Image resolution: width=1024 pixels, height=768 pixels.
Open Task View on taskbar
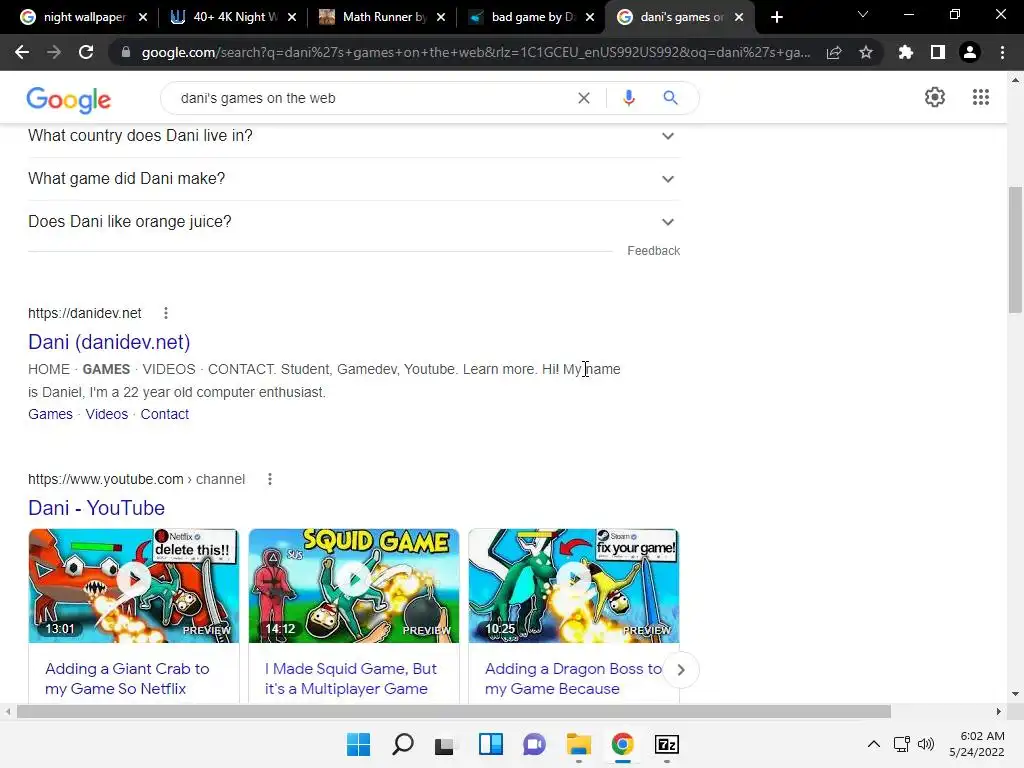click(445, 744)
